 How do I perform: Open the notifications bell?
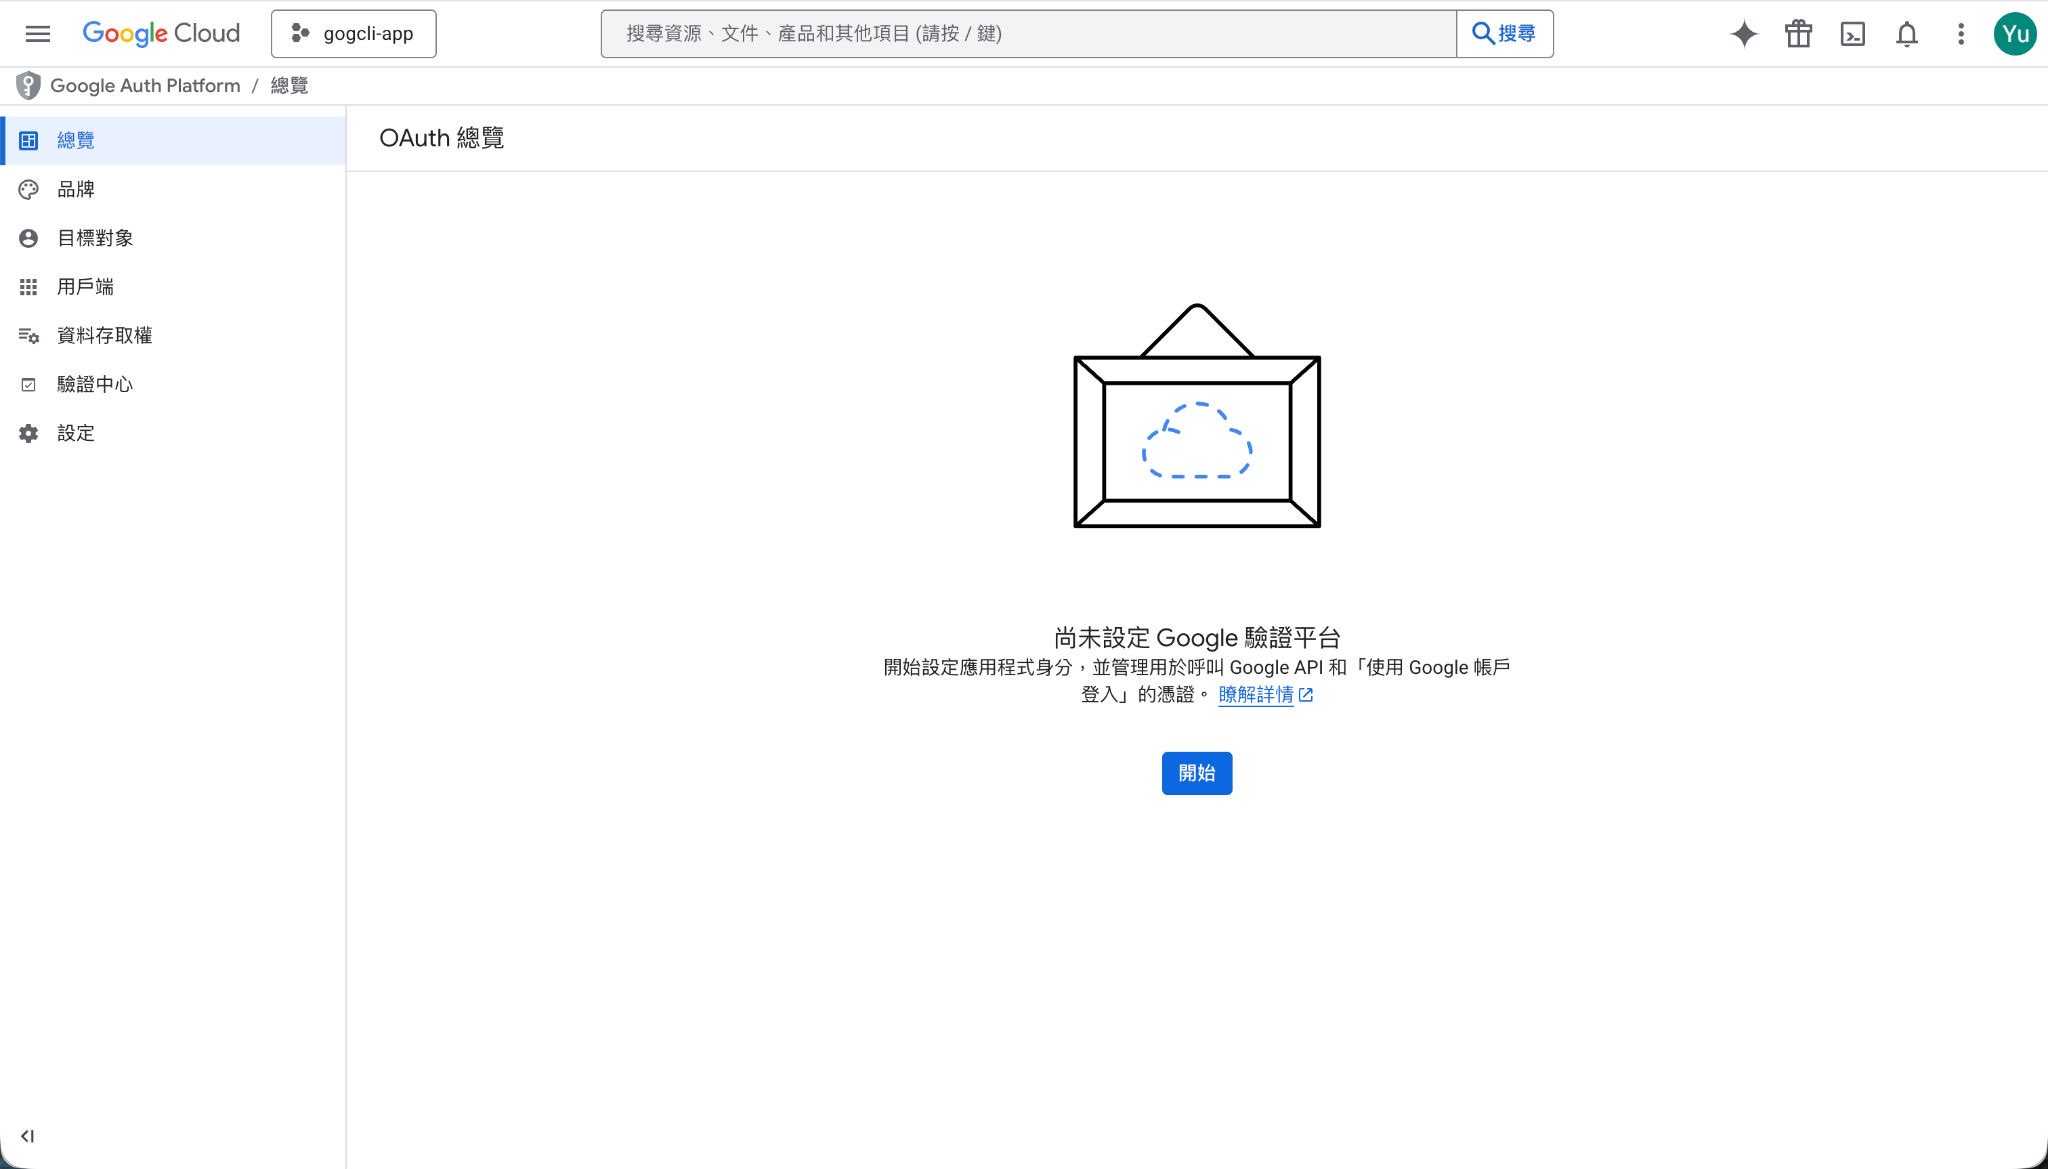(x=1907, y=34)
